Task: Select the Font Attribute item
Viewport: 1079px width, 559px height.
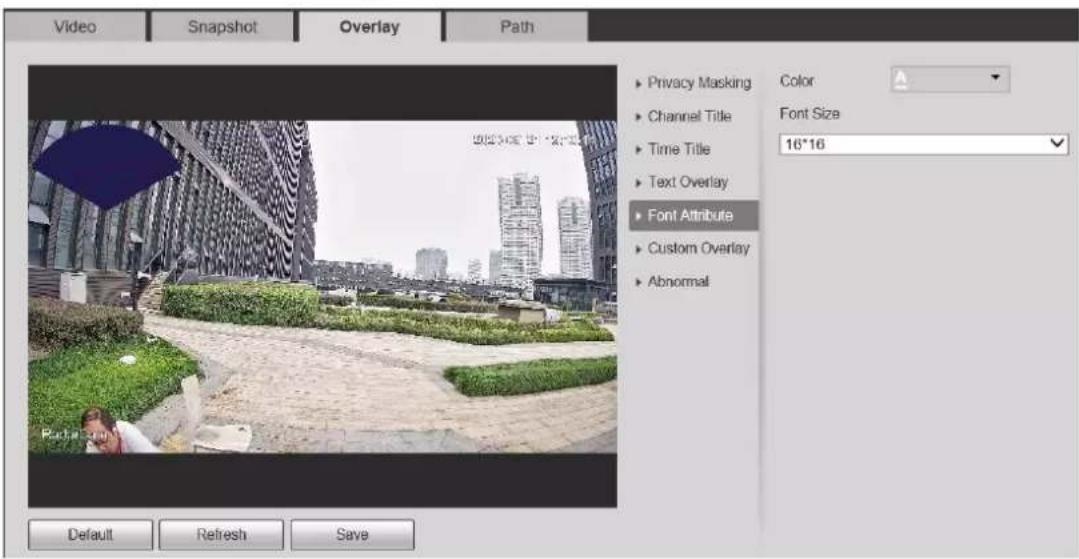Action: click(x=694, y=215)
